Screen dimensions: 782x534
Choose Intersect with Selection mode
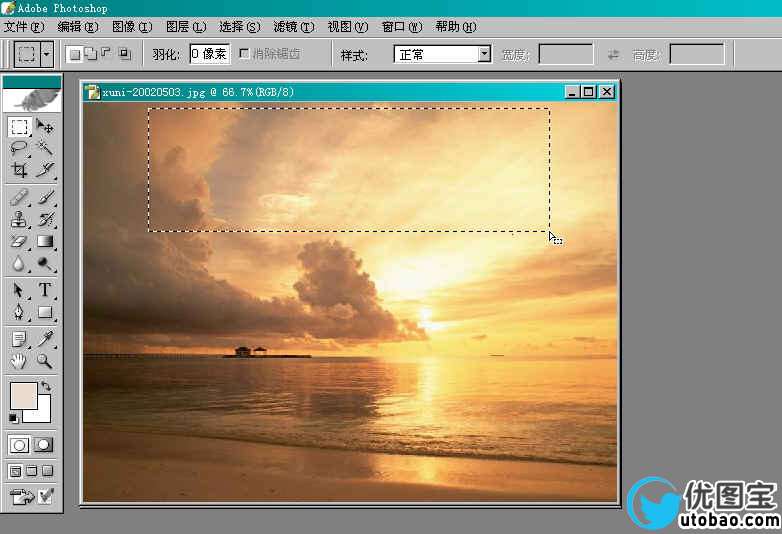pos(124,53)
